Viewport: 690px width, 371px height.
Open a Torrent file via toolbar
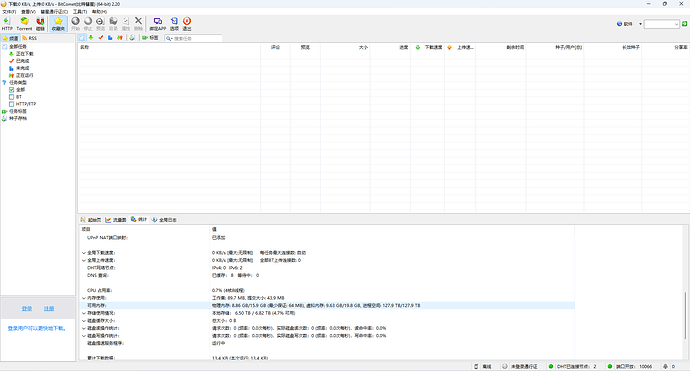click(x=24, y=24)
